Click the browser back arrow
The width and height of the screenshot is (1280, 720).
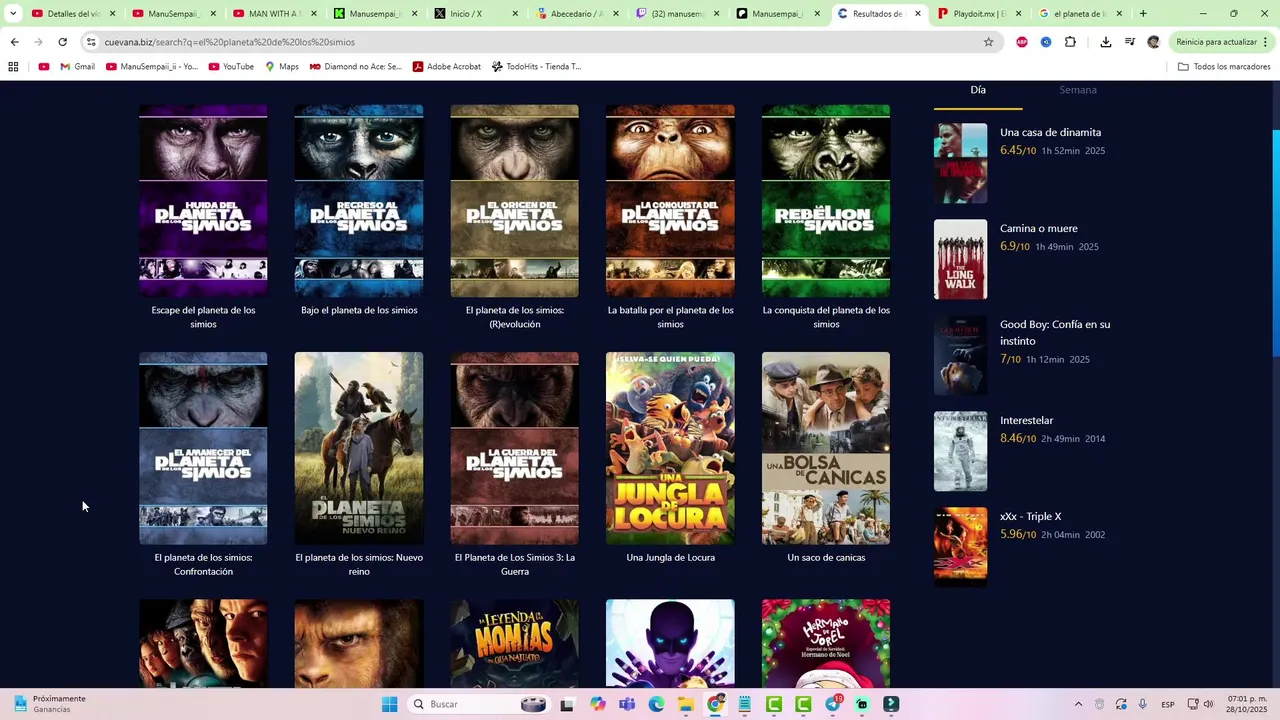tap(14, 42)
